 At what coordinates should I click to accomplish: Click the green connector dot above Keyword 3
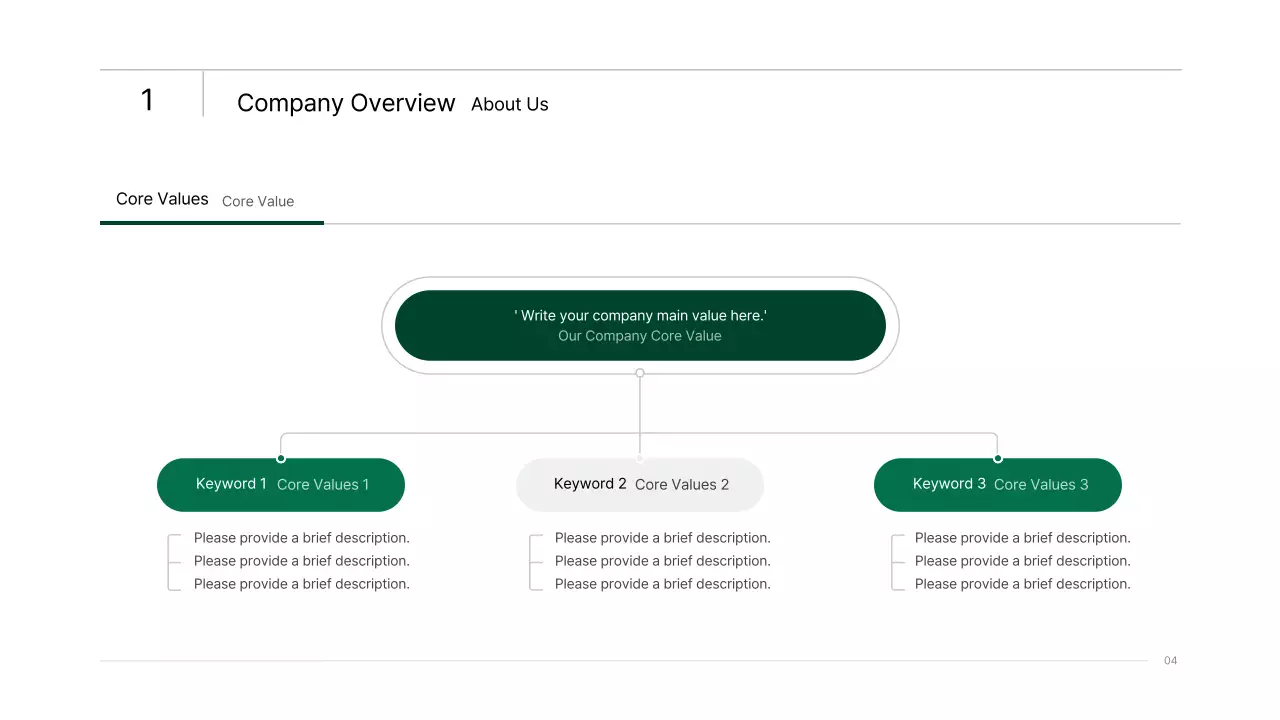pyautogui.click(x=998, y=459)
